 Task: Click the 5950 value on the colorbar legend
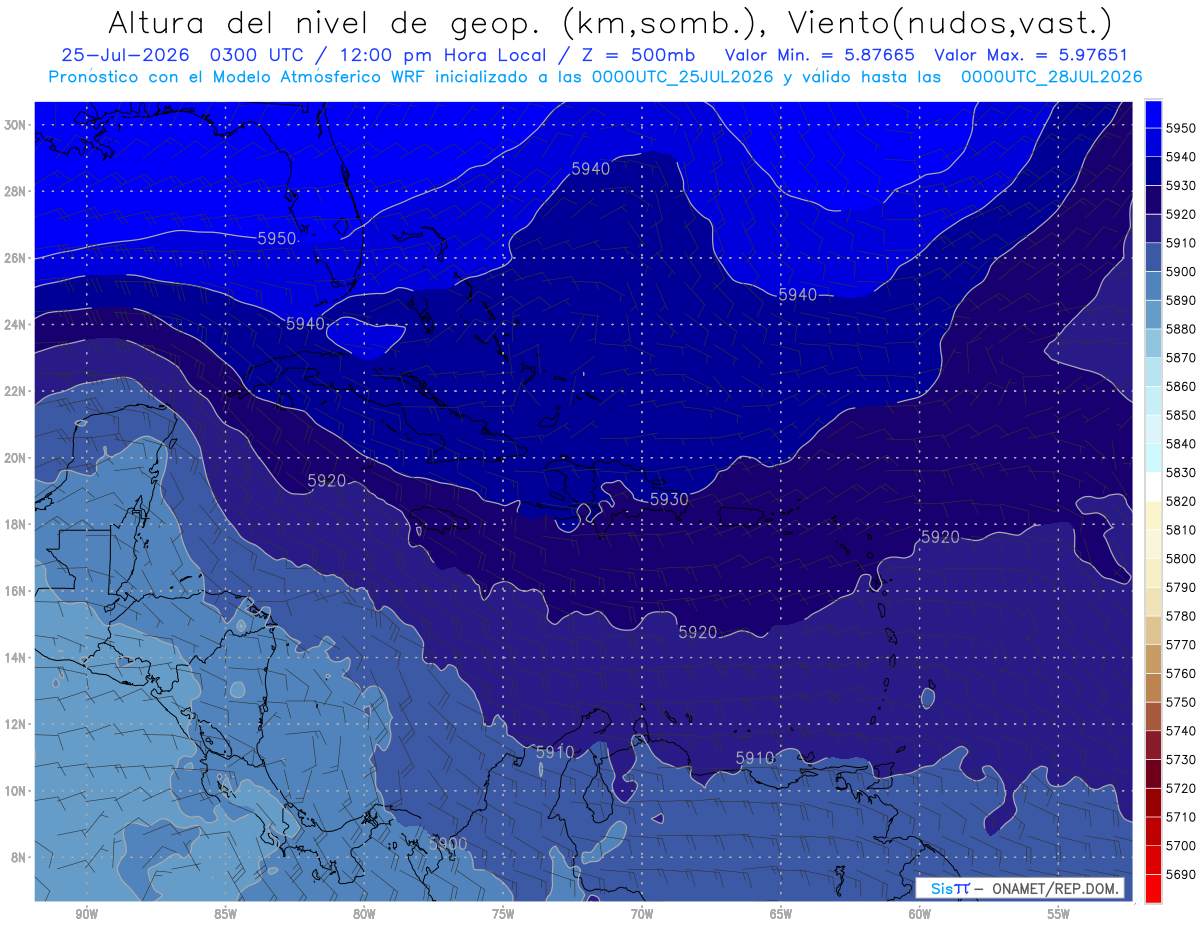(x=1180, y=128)
